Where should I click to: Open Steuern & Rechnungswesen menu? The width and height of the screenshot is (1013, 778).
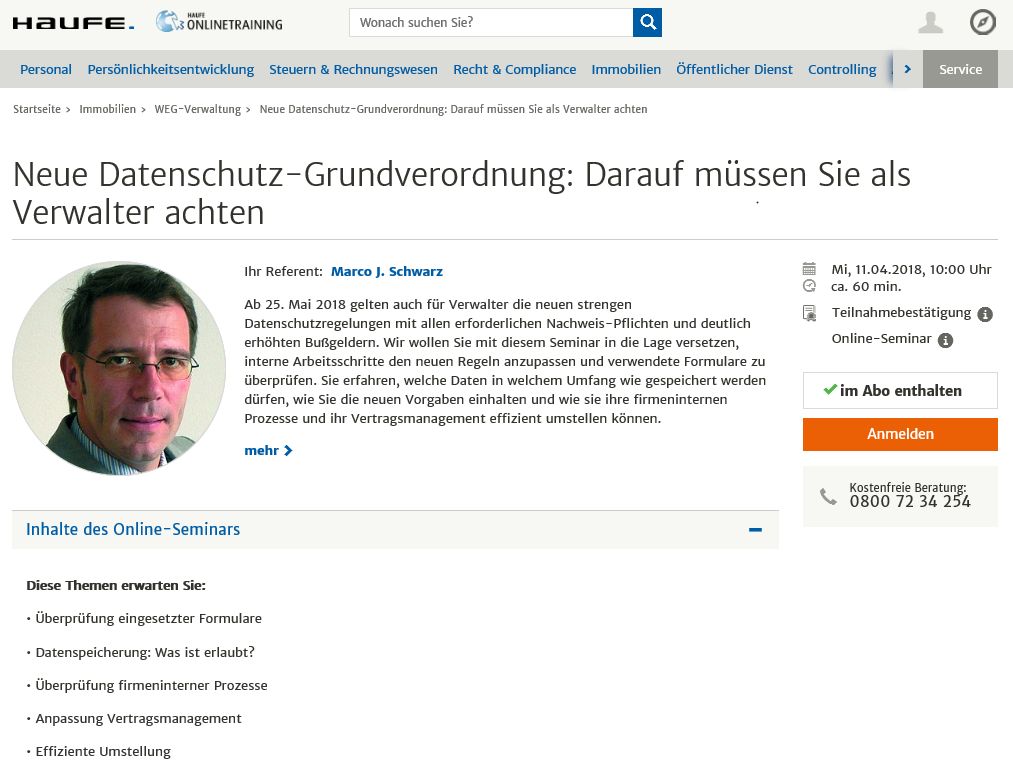coord(353,69)
